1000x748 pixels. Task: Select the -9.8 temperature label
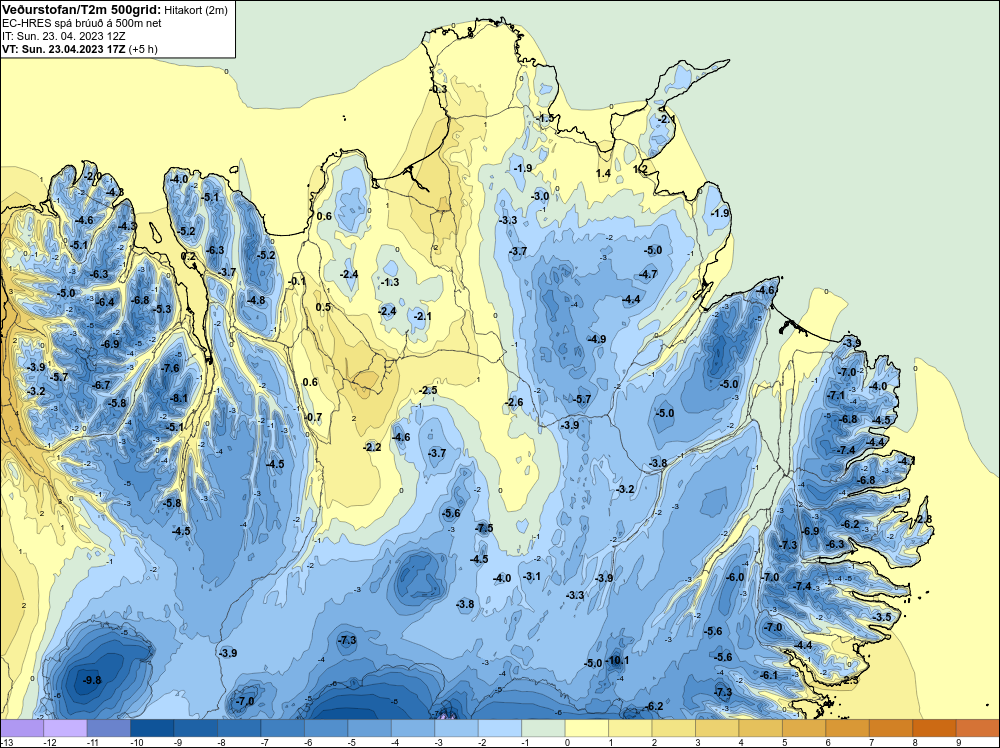coord(92,680)
